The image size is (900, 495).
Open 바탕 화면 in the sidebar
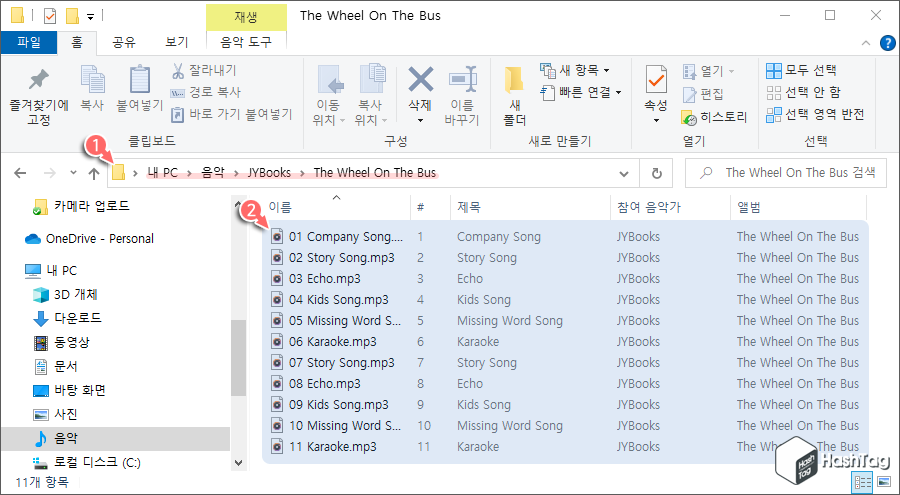coord(69,390)
